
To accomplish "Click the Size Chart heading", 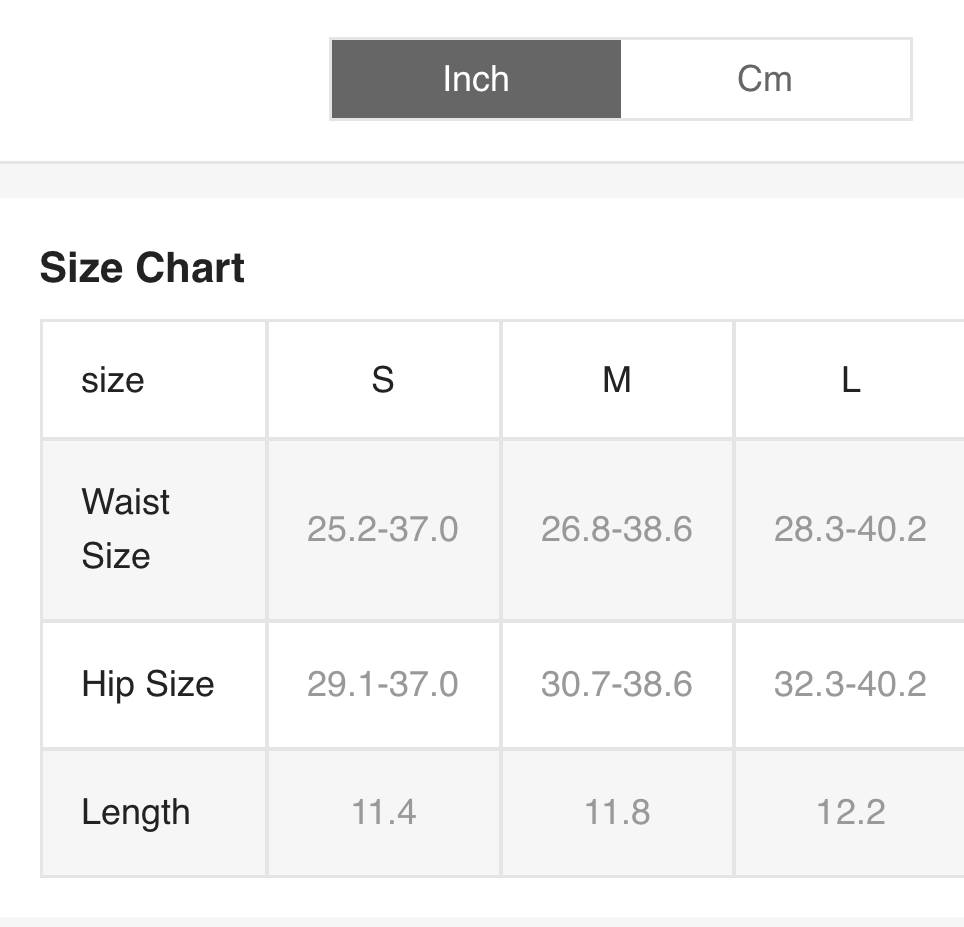I will 143,267.
